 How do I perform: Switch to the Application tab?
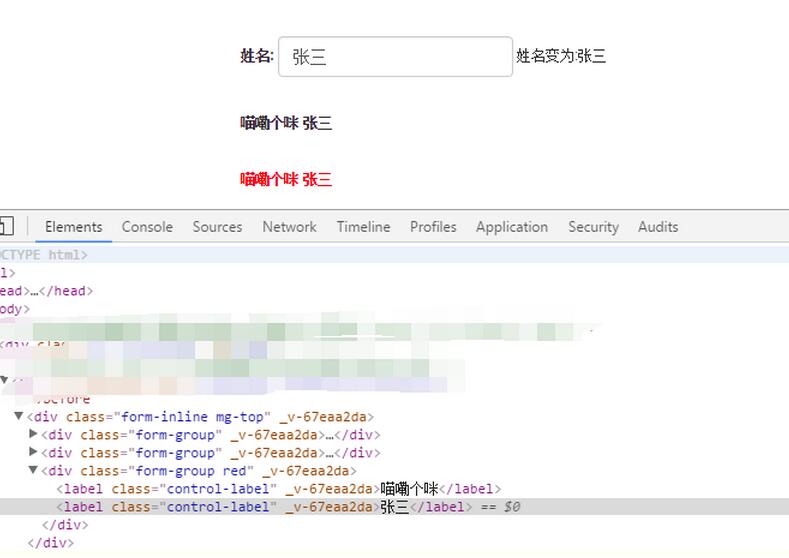[511, 227]
